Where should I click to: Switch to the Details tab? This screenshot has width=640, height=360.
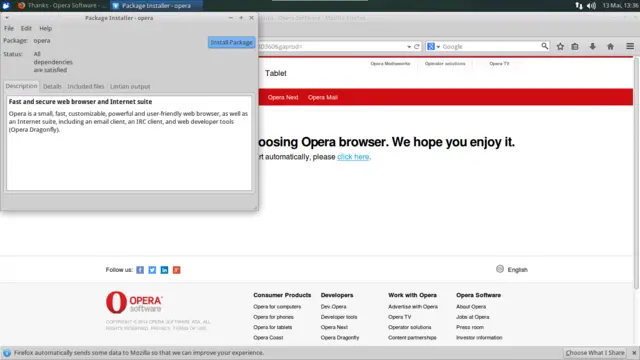click(52, 87)
